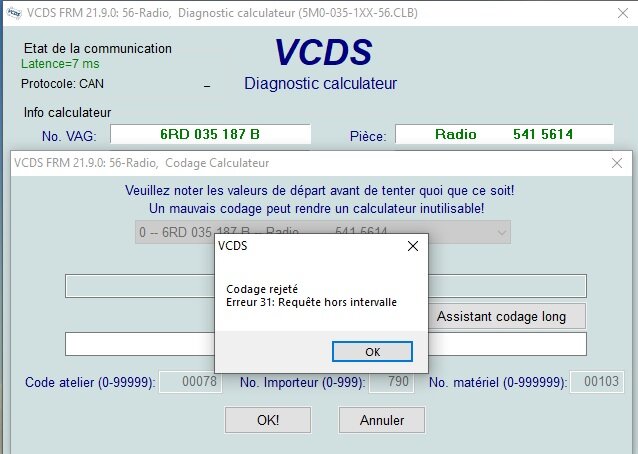Click the Annuler button
The width and height of the screenshot is (638, 454).
click(382, 420)
